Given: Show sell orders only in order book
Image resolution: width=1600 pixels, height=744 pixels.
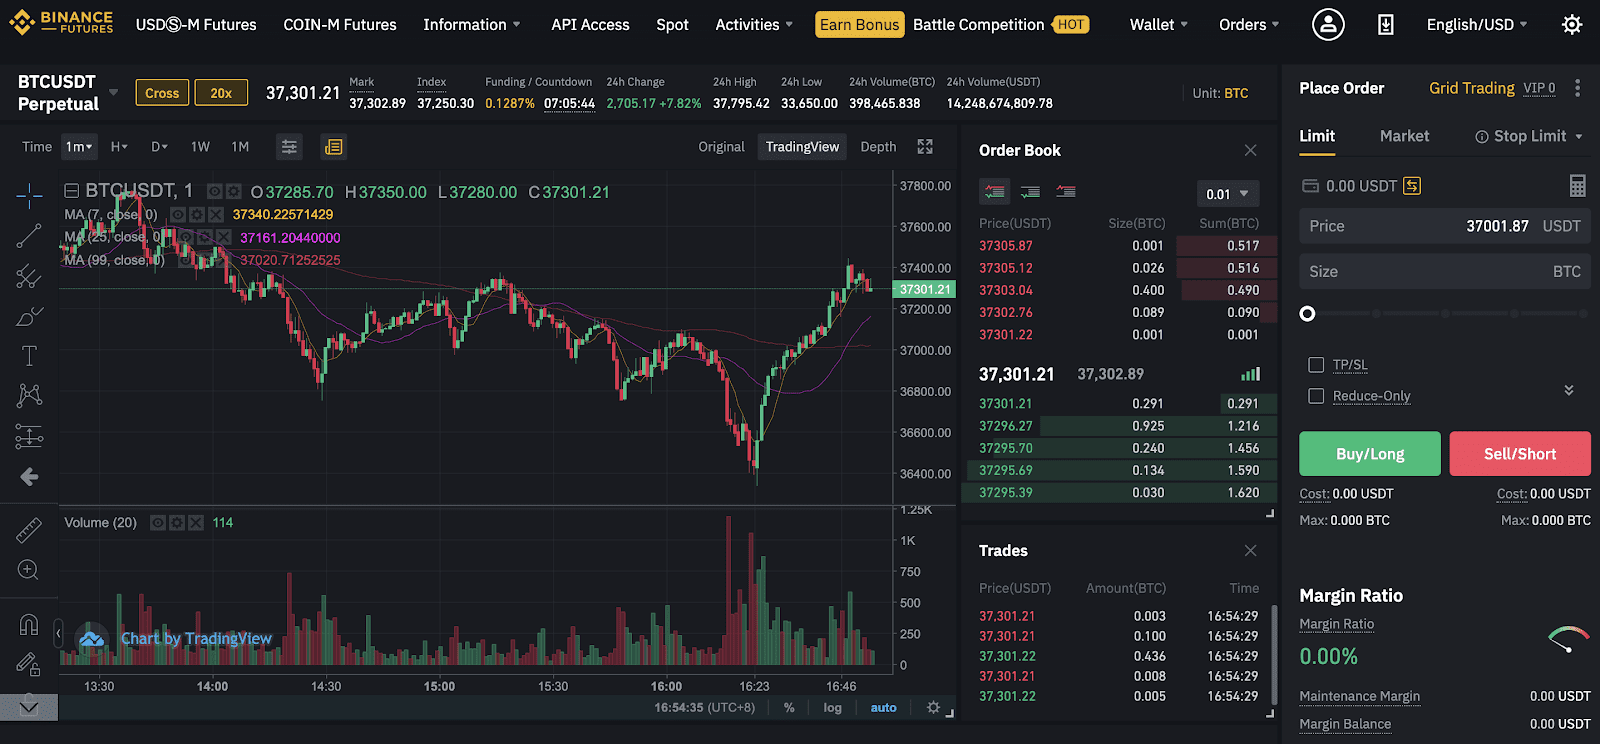Looking at the screenshot, I should pos(1066,192).
